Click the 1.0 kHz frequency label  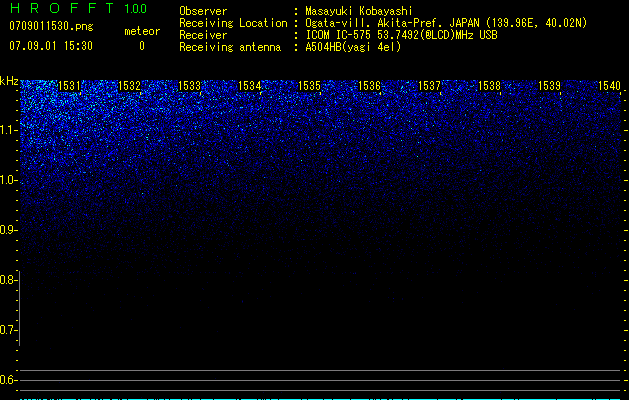[x=9, y=180]
